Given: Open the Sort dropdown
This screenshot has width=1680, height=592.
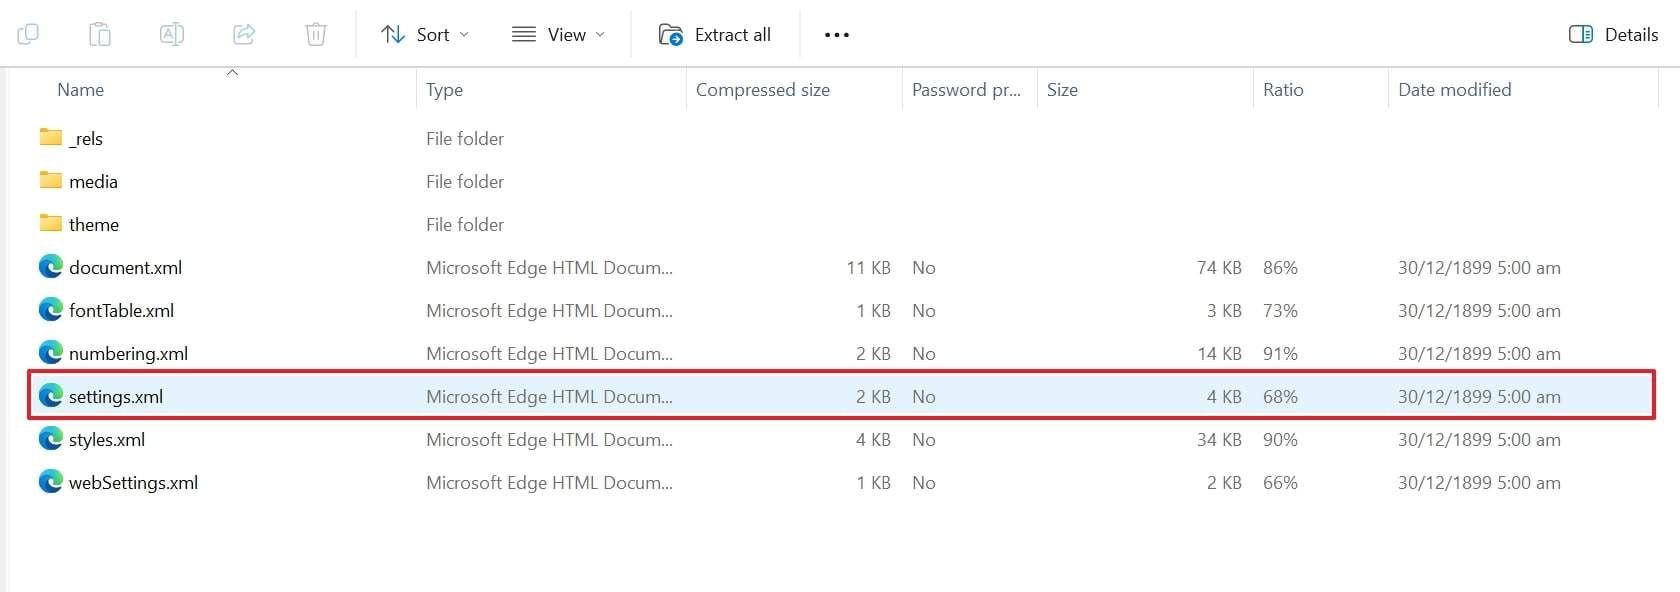Looking at the screenshot, I should click(x=425, y=34).
